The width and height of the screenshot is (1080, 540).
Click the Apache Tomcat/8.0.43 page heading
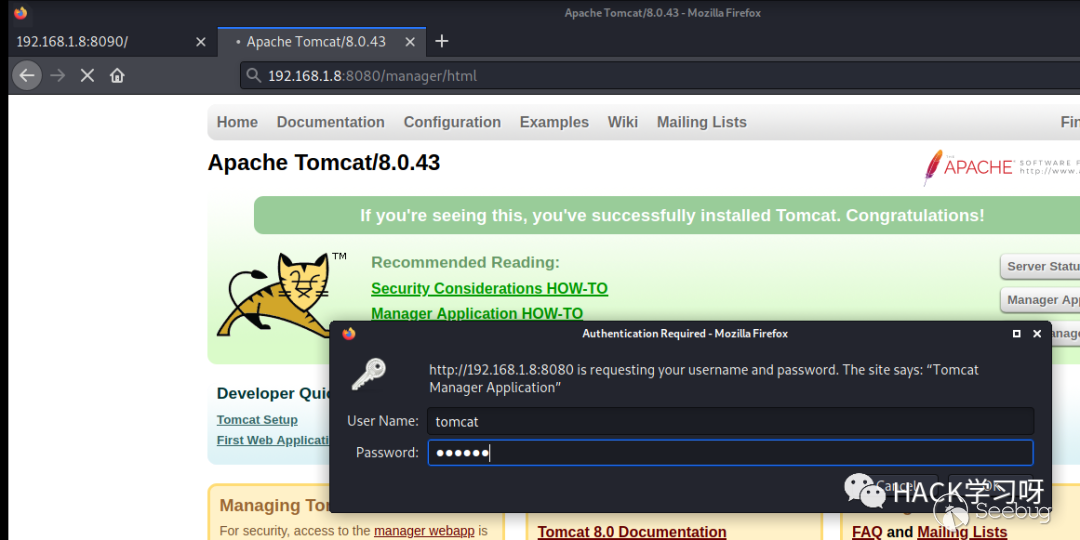click(x=324, y=163)
